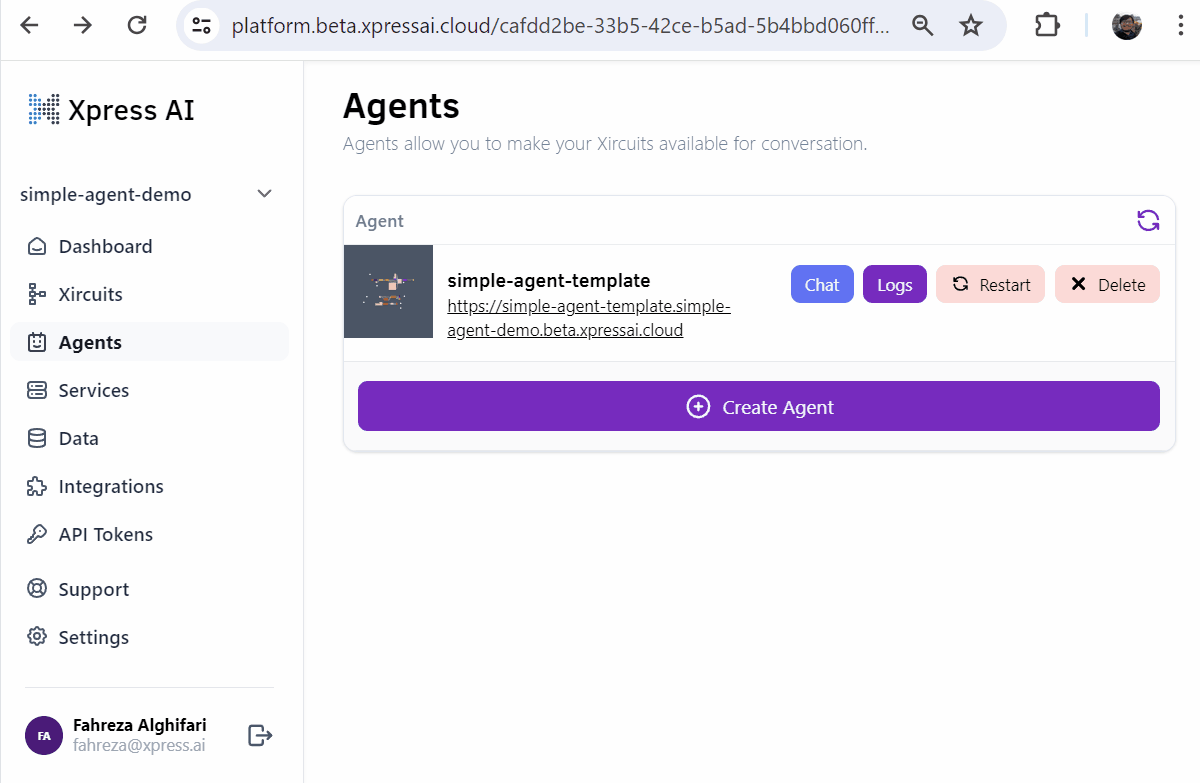This screenshot has width=1200, height=783.
Task: Open the Dashboard page
Action: (105, 246)
